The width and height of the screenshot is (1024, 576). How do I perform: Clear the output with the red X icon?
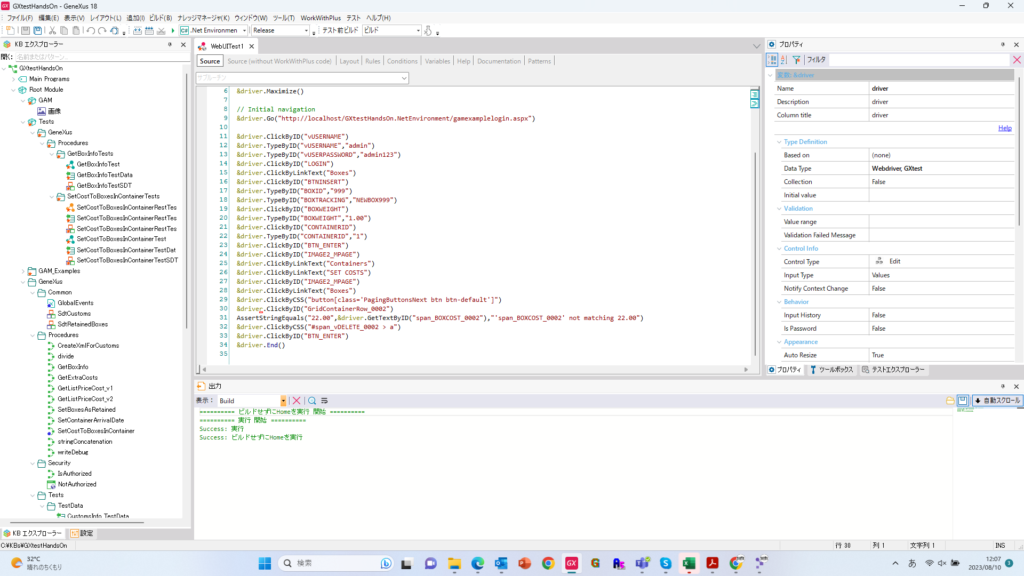tap(296, 400)
